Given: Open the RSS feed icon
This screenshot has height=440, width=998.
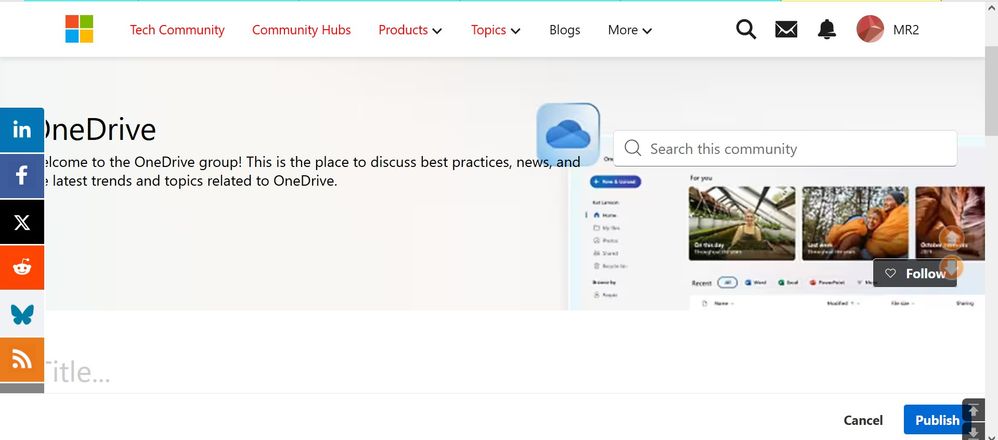Looking at the screenshot, I should (22, 360).
